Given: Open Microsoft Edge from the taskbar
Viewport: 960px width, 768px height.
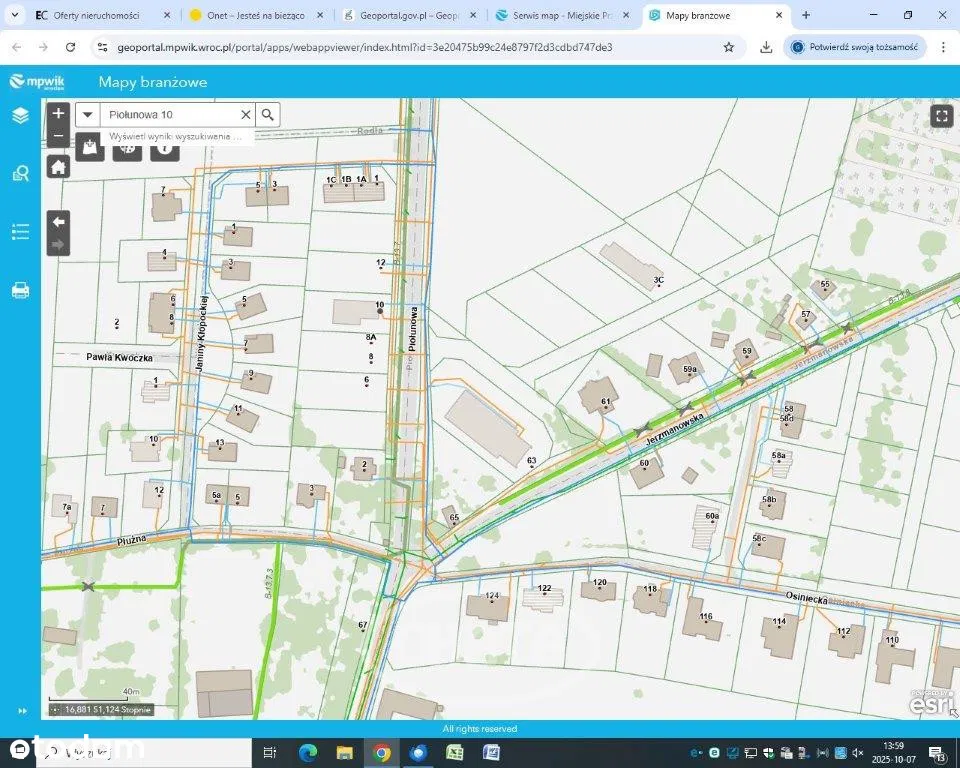Looking at the screenshot, I should click(307, 753).
